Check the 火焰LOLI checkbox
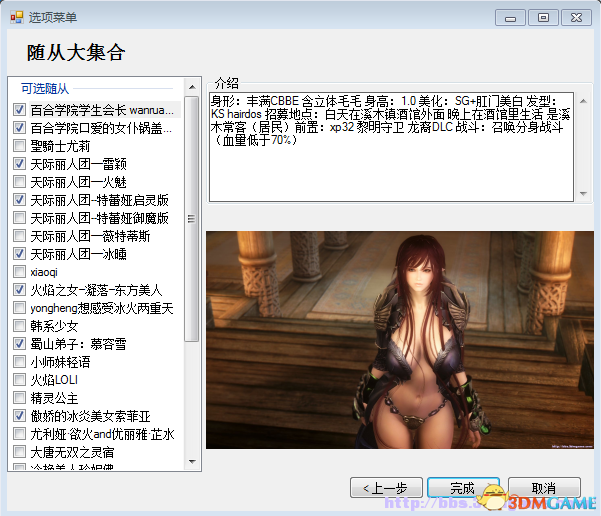Viewport: 601px width, 516px height. pyautogui.click(x=19, y=380)
